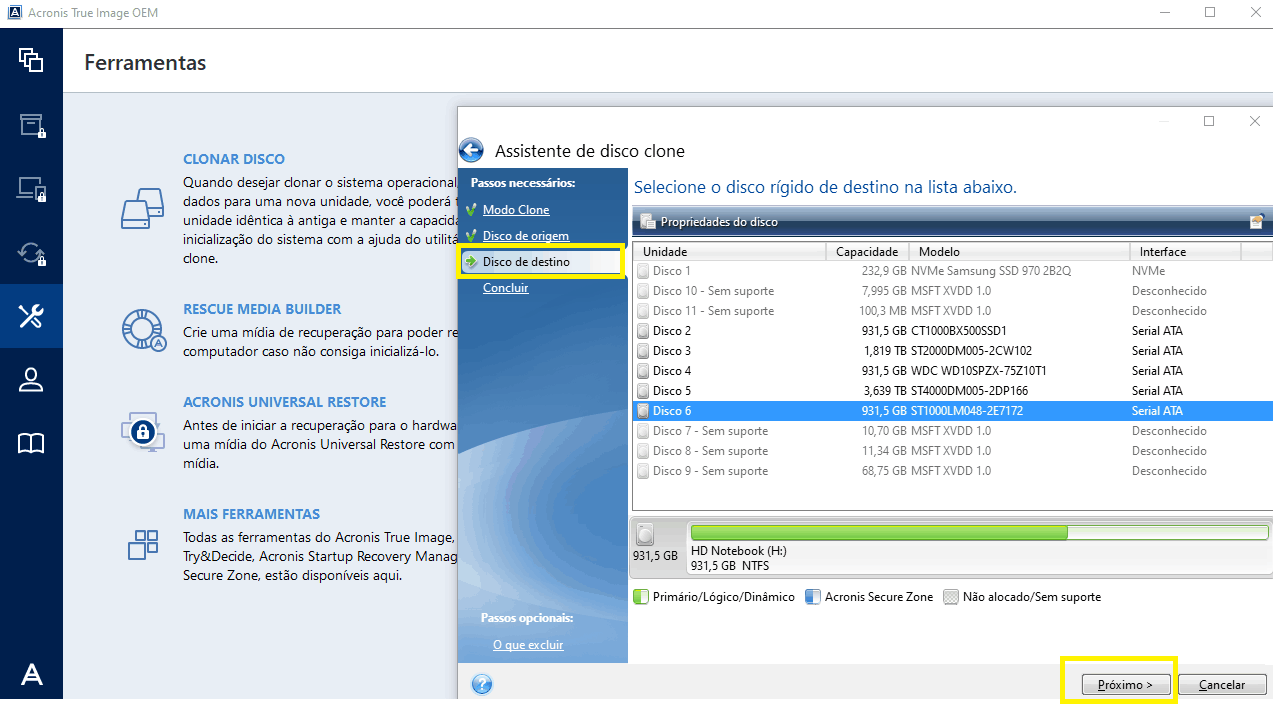Image resolution: width=1274 pixels, height=708 pixels.
Task: Select Disco 1 NVMe Samsung row
Action: (952, 271)
